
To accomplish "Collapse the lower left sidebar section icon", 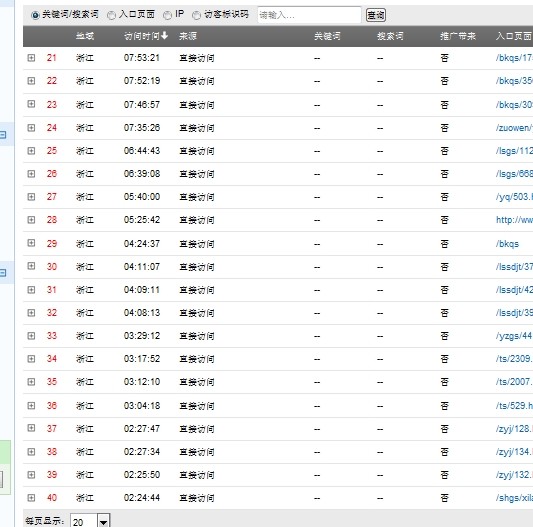I will [x=3, y=273].
